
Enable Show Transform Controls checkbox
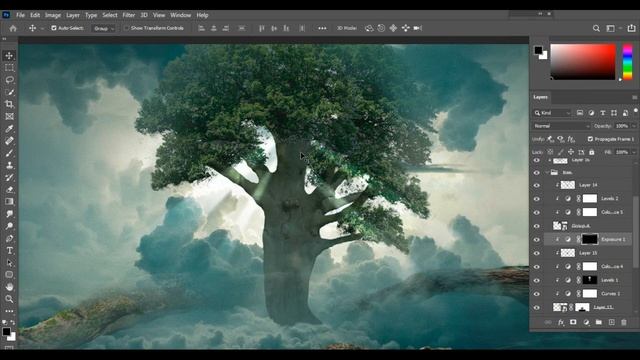126,28
